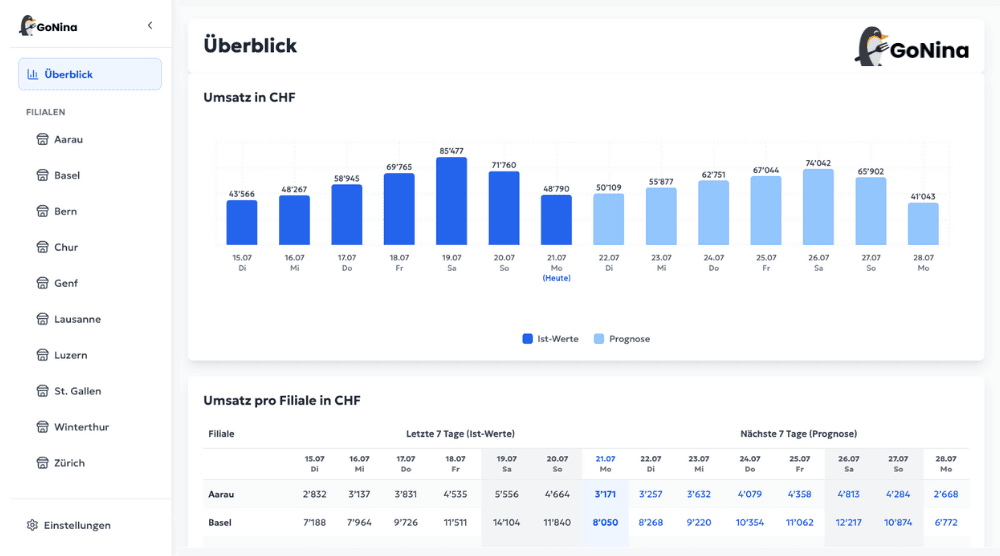Click the GoNina penguin logo in sidebar
Image resolution: width=1000 pixels, height=556 pixels.
(27, 26)
